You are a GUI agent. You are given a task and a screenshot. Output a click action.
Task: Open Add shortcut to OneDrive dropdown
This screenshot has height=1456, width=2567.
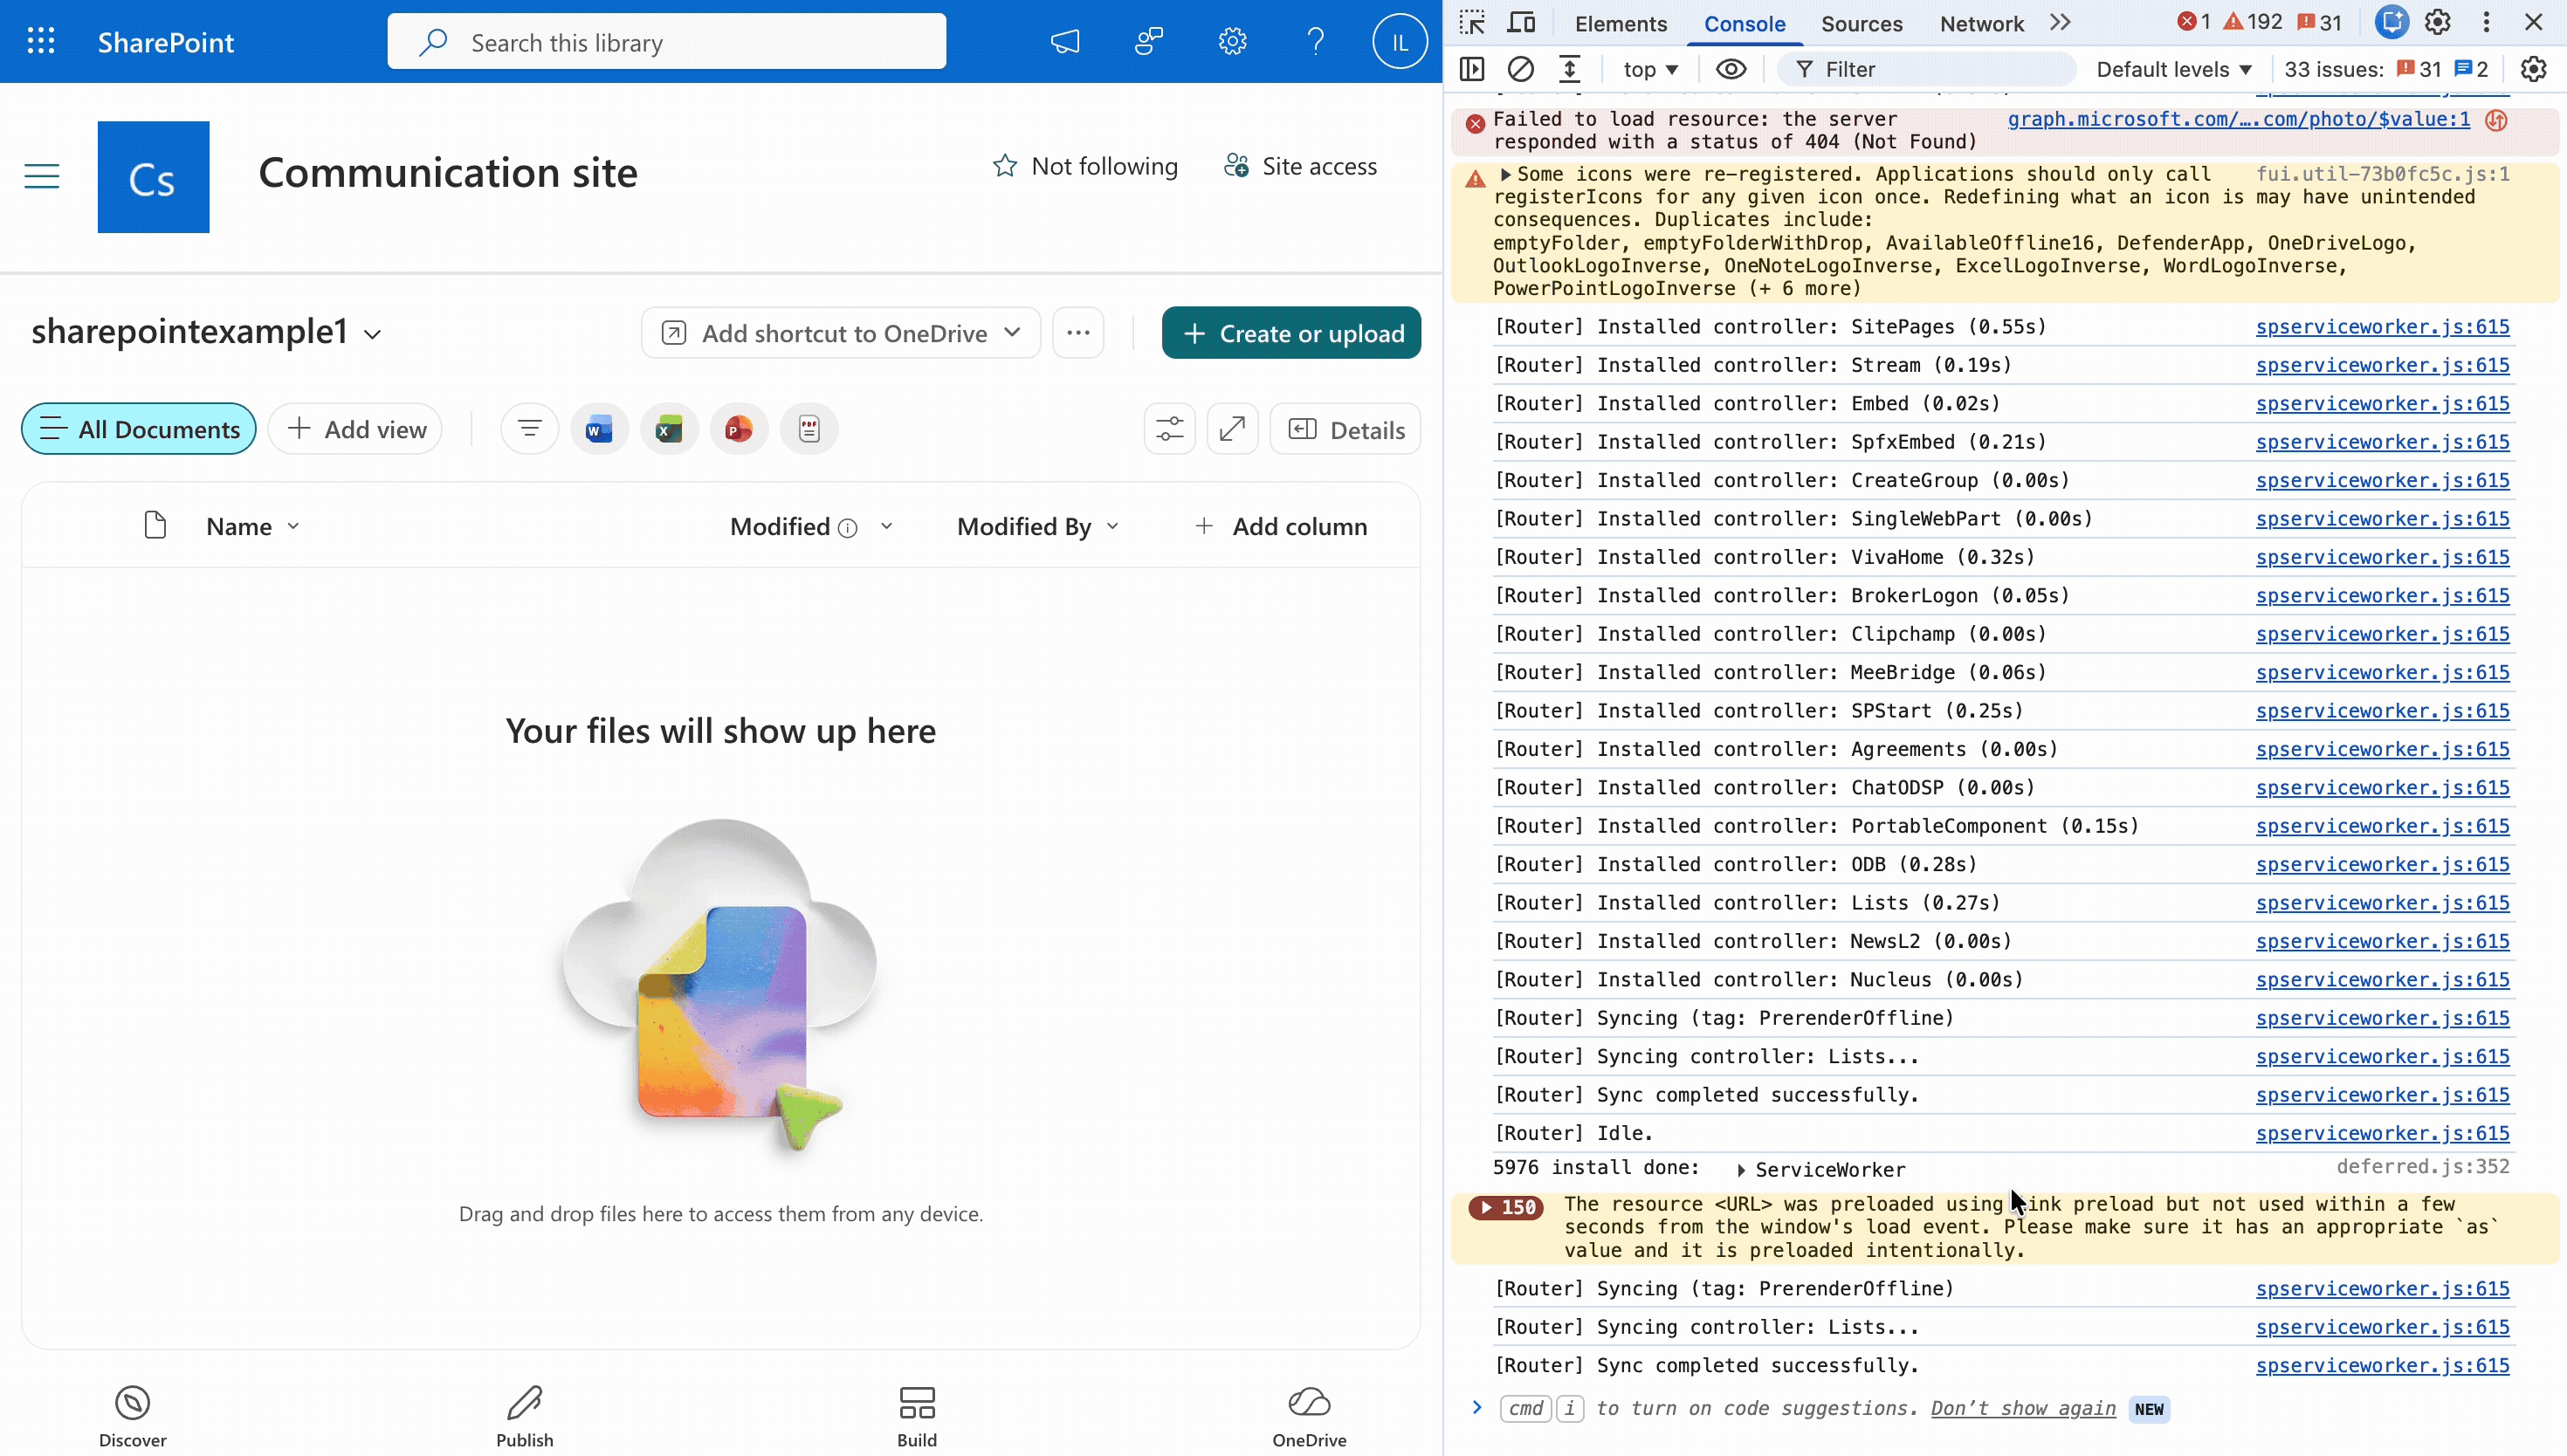pos(841,333)
